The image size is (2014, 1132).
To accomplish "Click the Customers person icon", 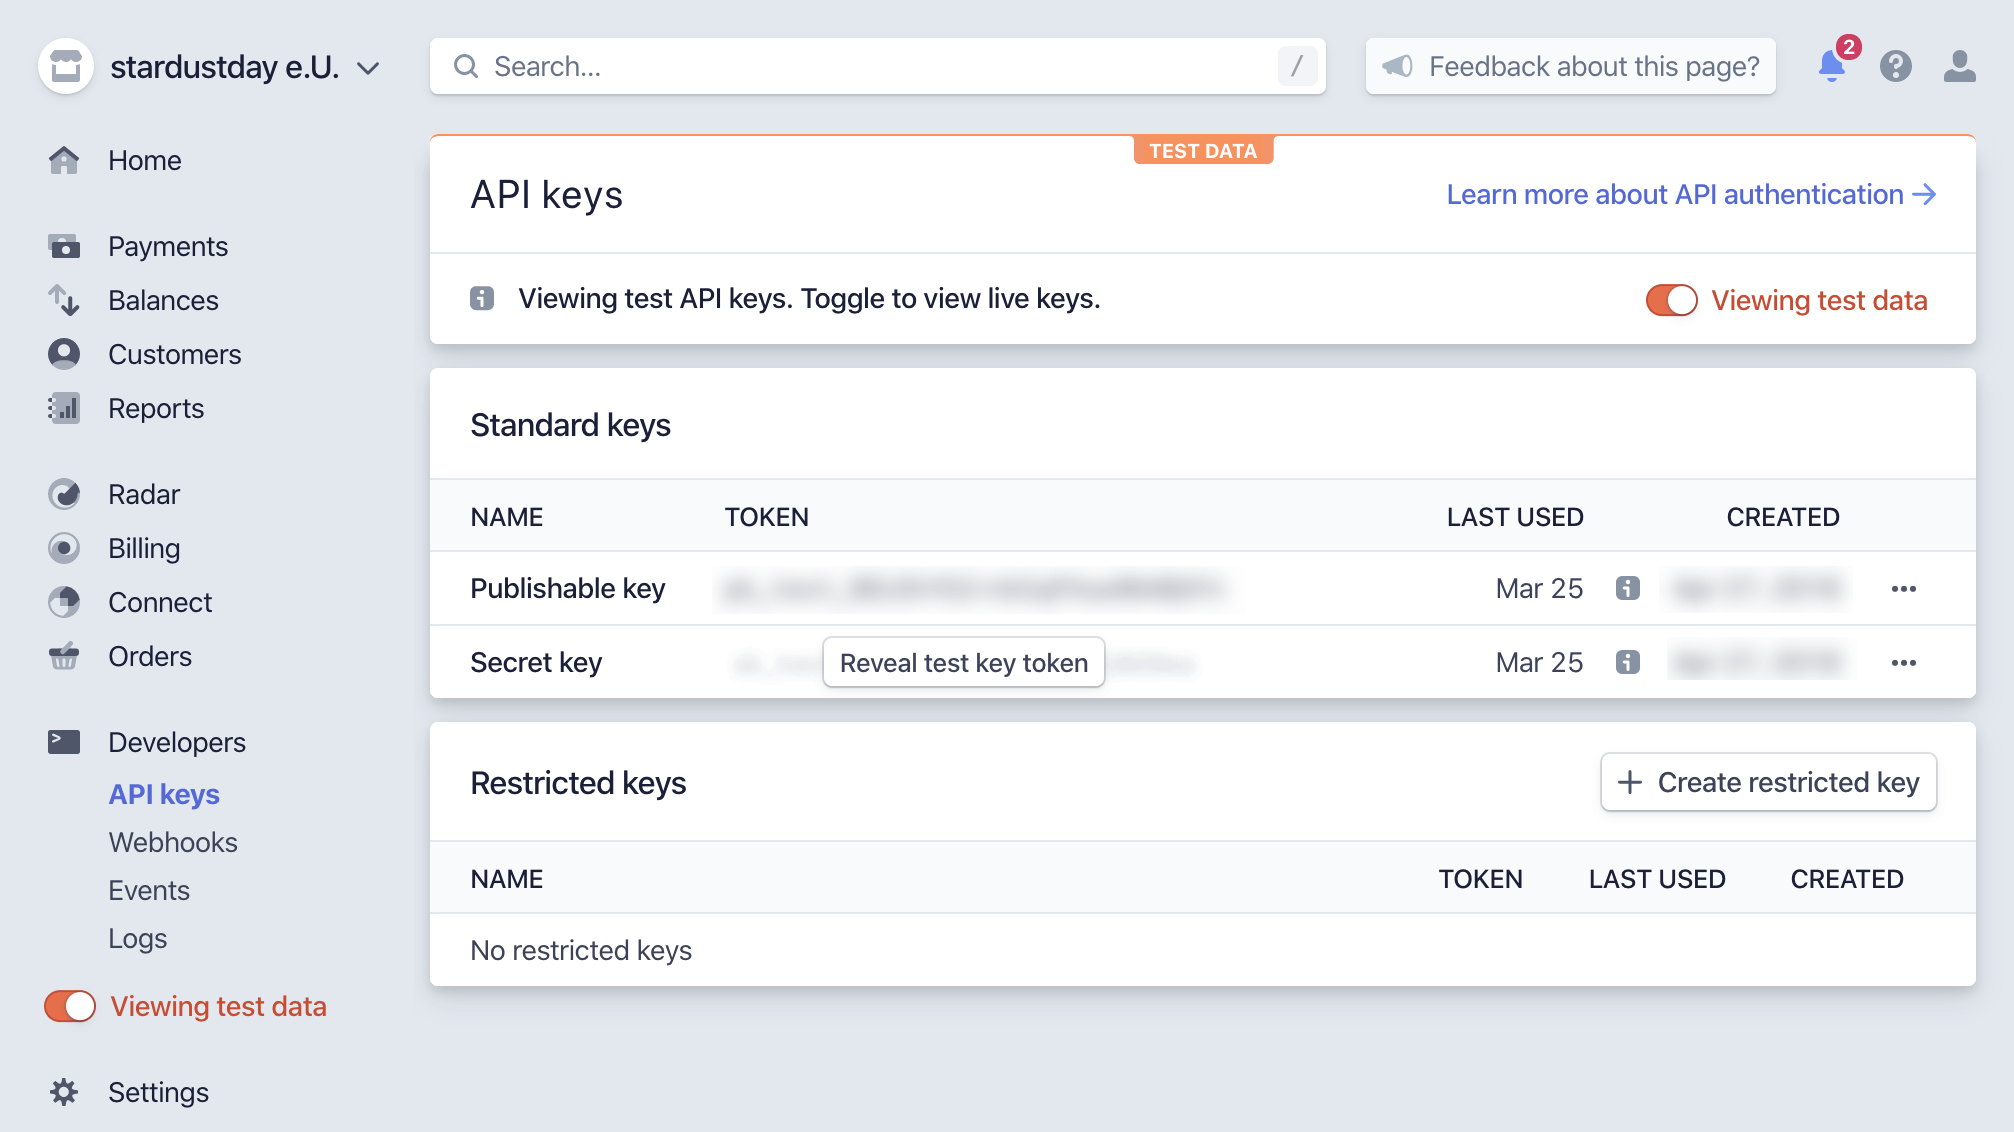I will click(x=64, y=354).
